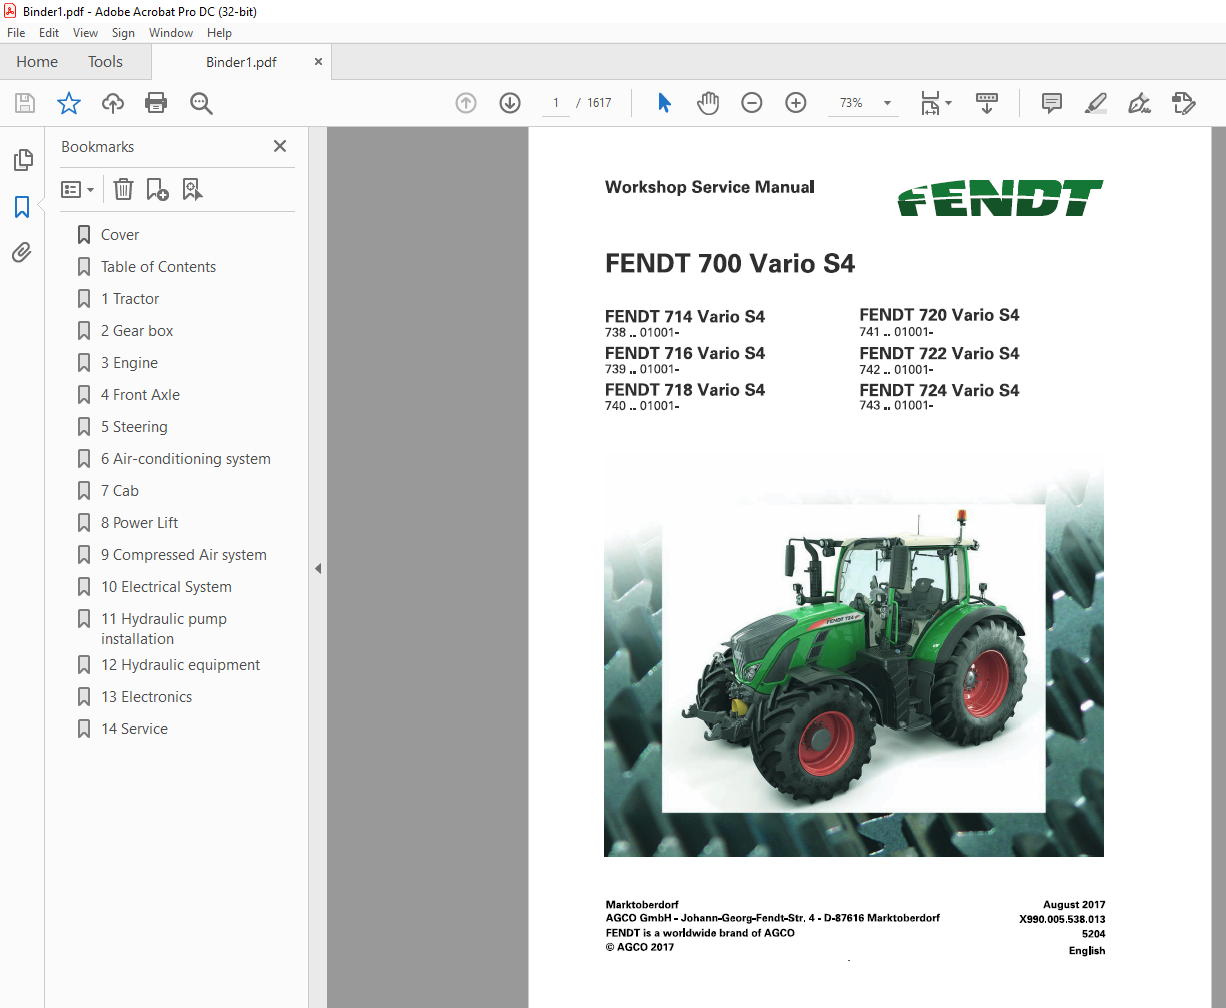This screenshot has width=1226, height=1008.
Task: Click the FENDT 700 Vario S4 heading
Action: click(x=730, y=264)
